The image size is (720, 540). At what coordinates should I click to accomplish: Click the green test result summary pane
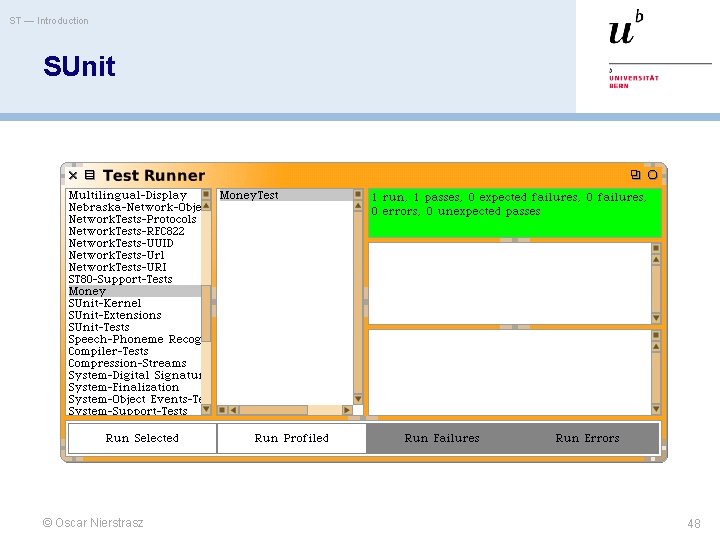click(x=515, y=213)
